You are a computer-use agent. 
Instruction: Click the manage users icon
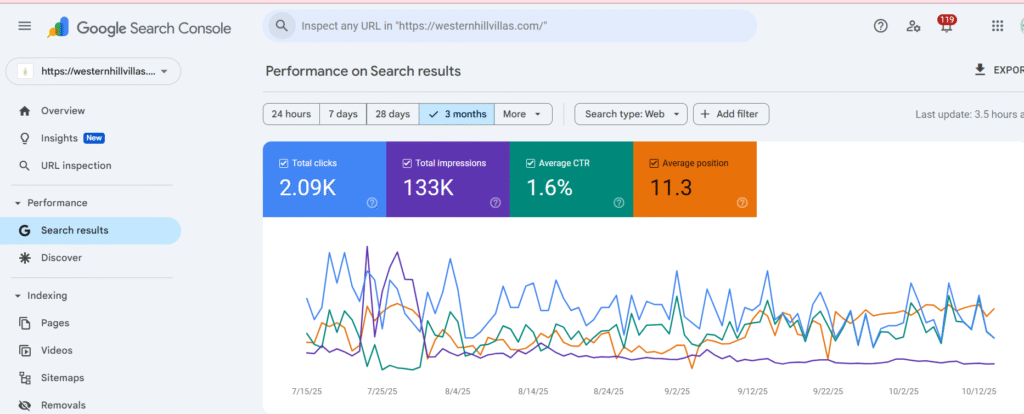click(x=913, y=26)
